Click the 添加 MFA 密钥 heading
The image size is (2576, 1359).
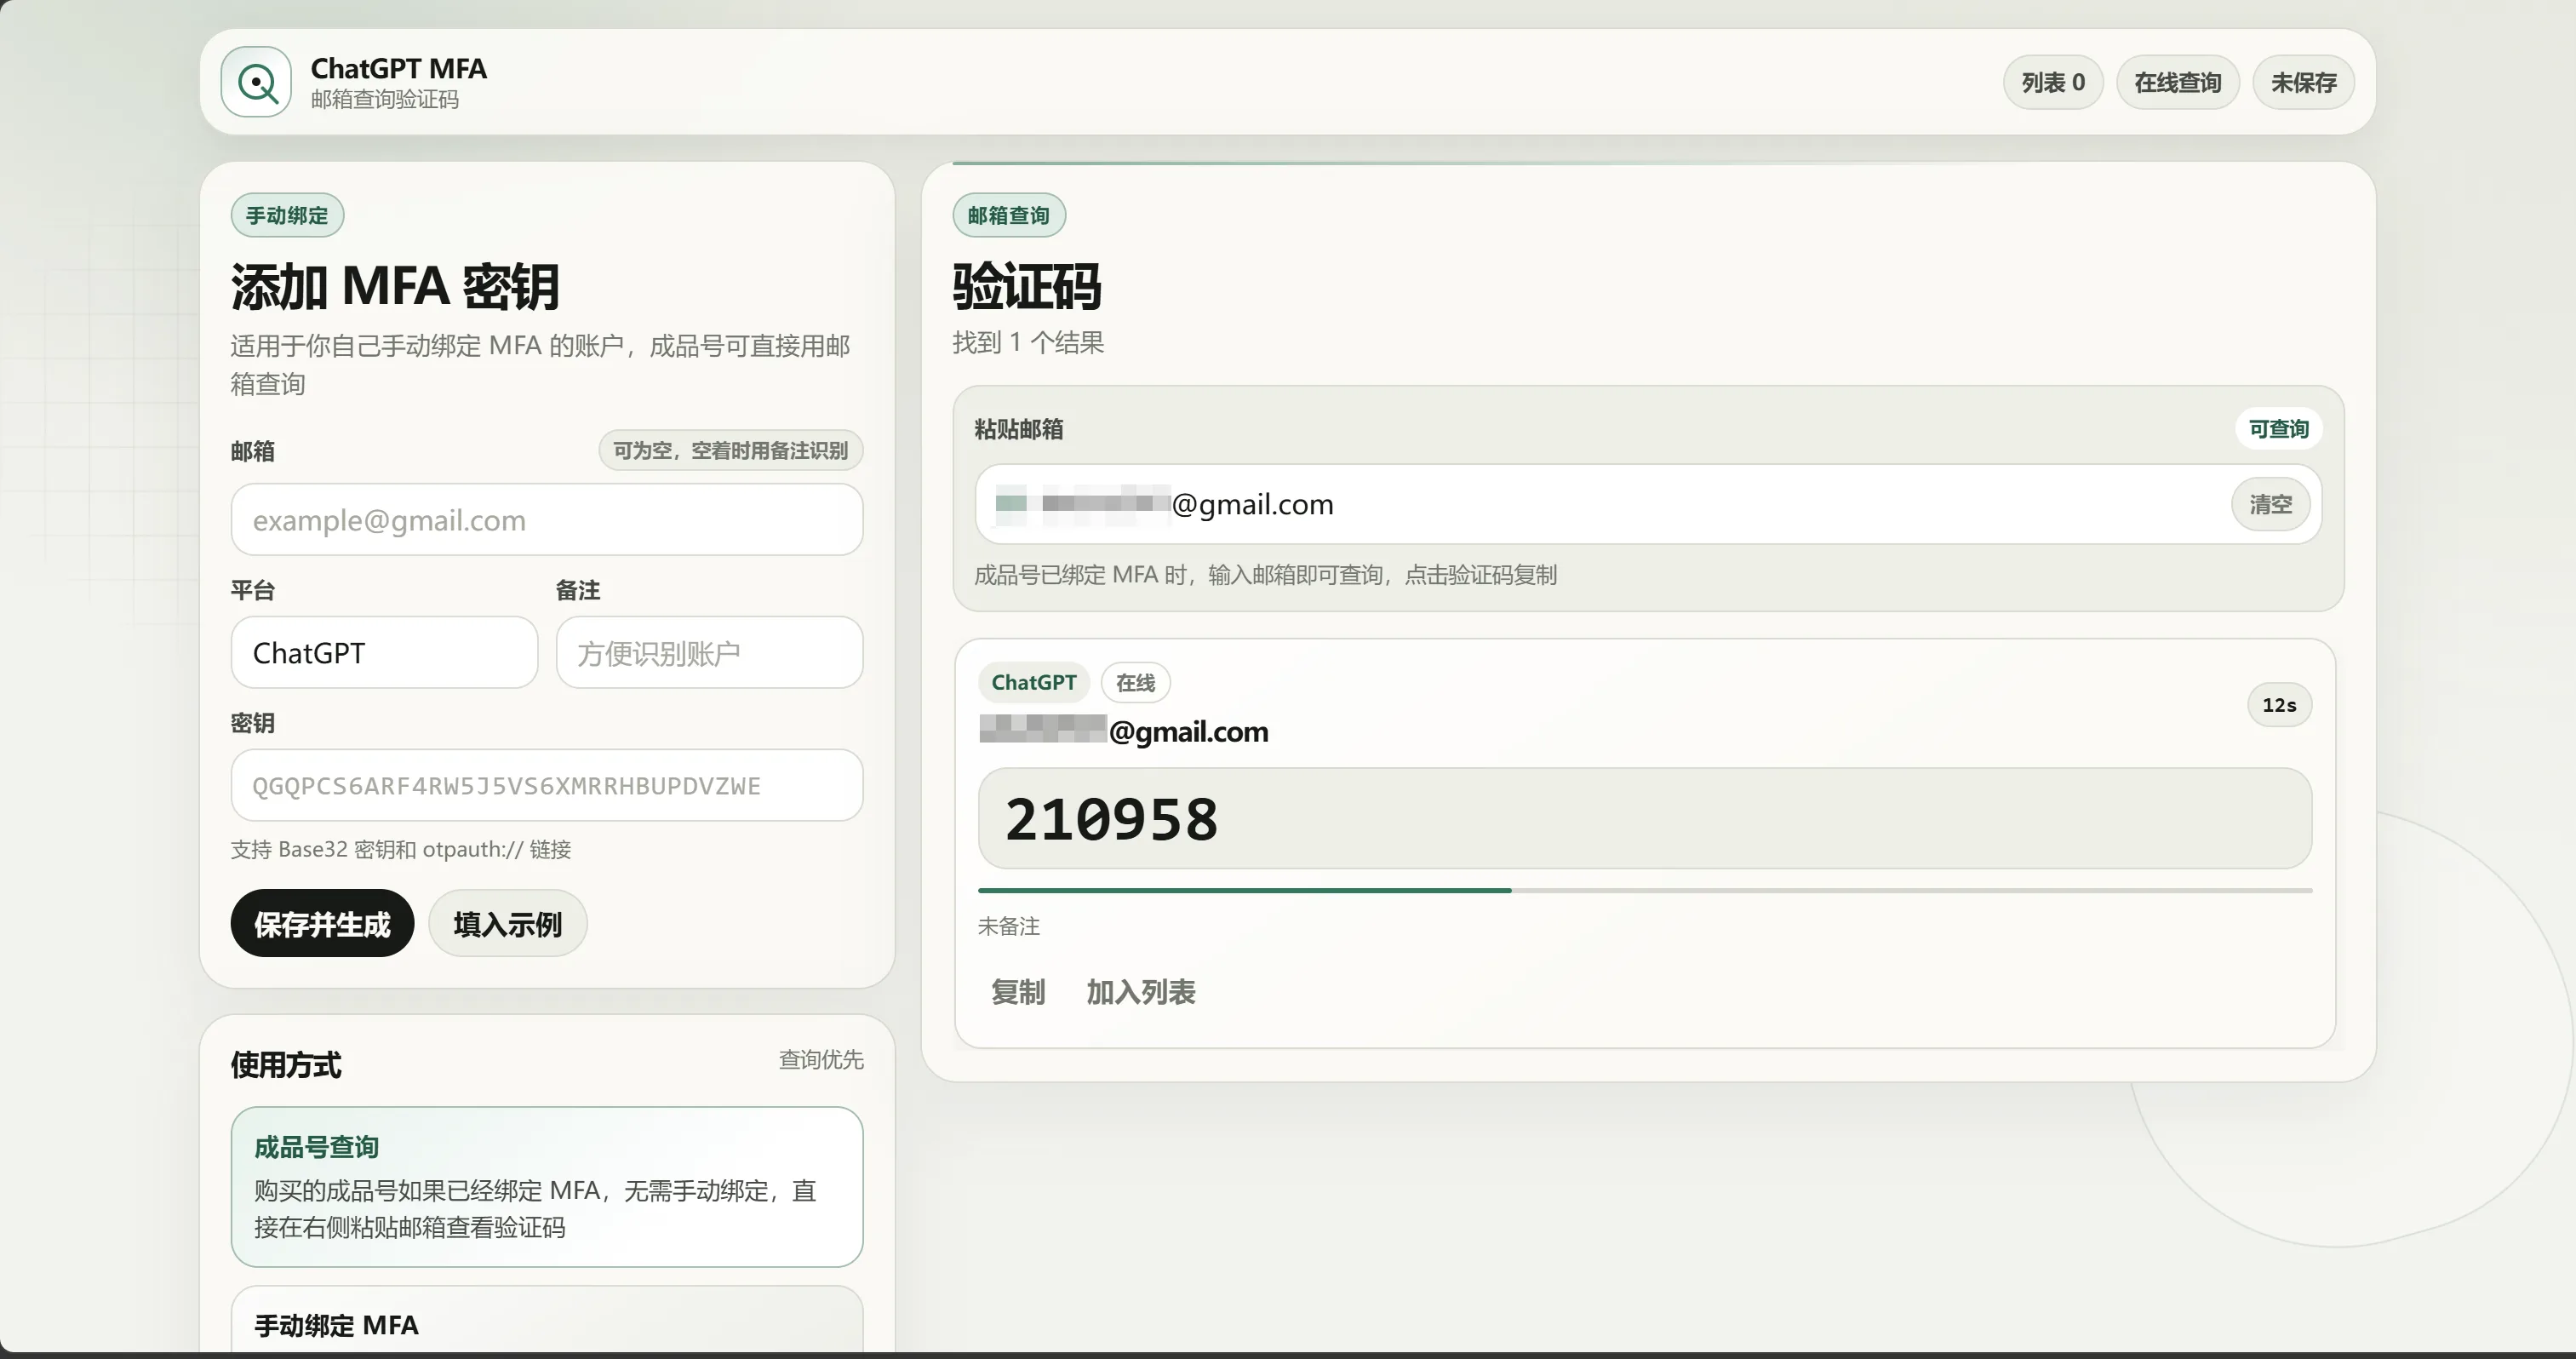(395, 286)
